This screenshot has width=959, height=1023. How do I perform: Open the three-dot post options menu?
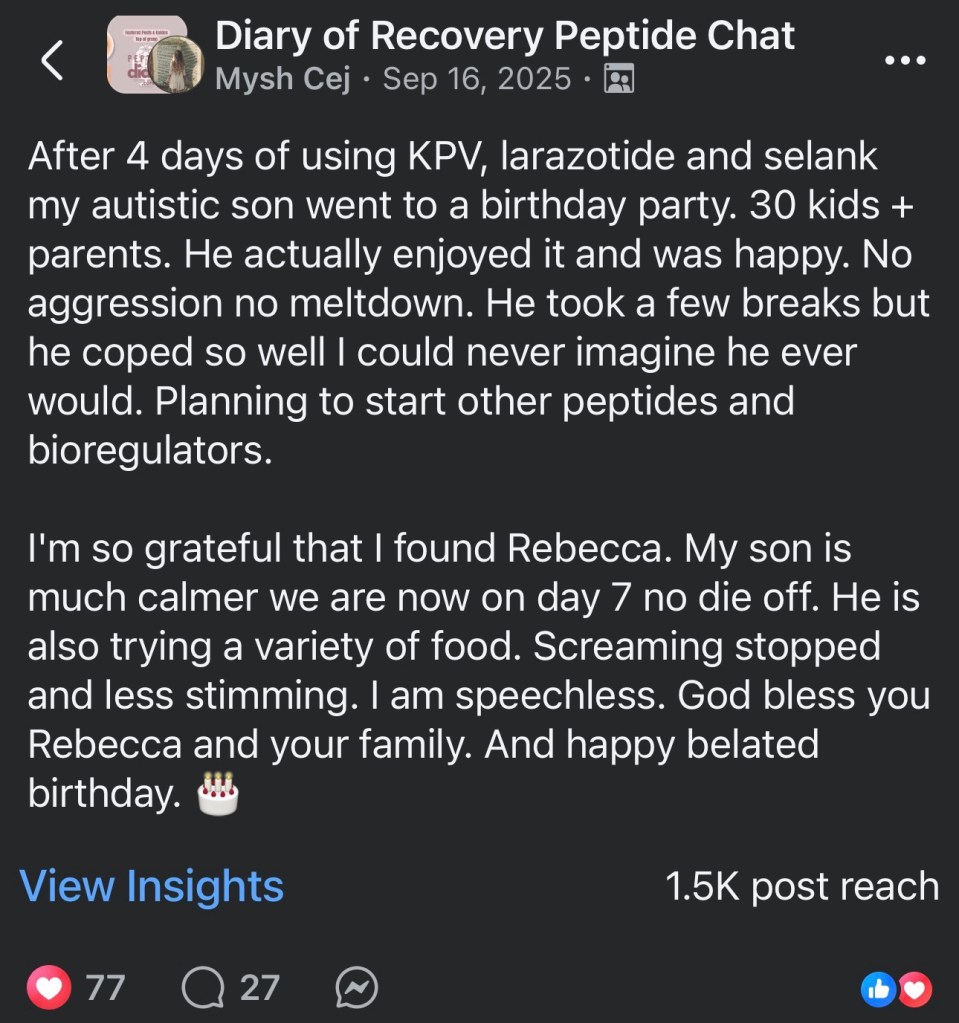(906, 60)
